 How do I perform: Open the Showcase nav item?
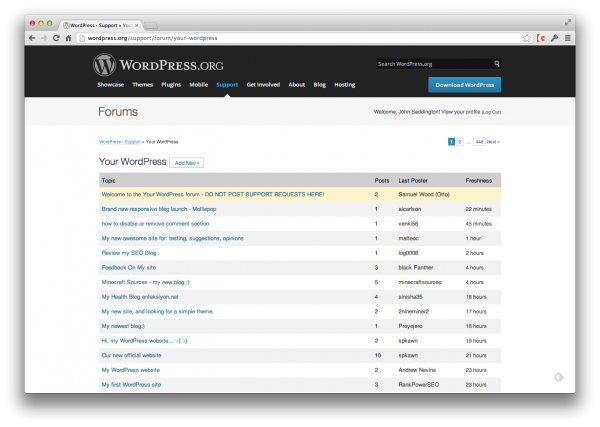tap(111, 85)
